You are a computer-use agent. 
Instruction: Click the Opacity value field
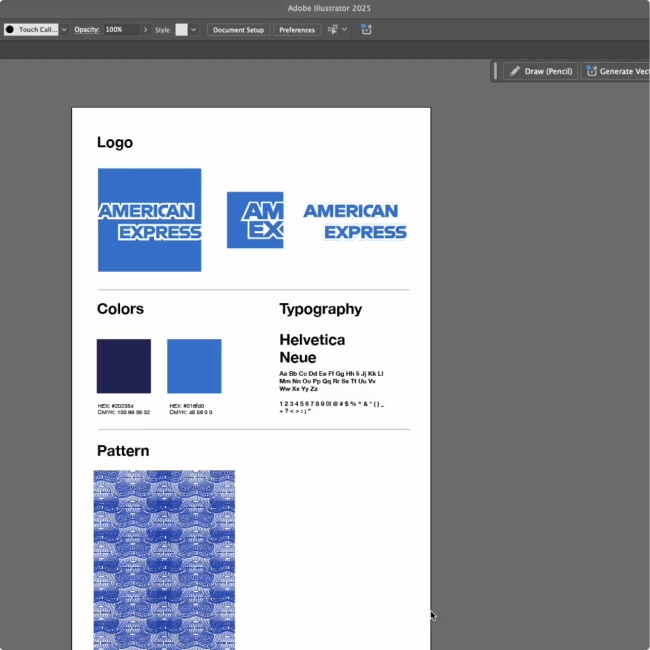click(x=121, y=30)
